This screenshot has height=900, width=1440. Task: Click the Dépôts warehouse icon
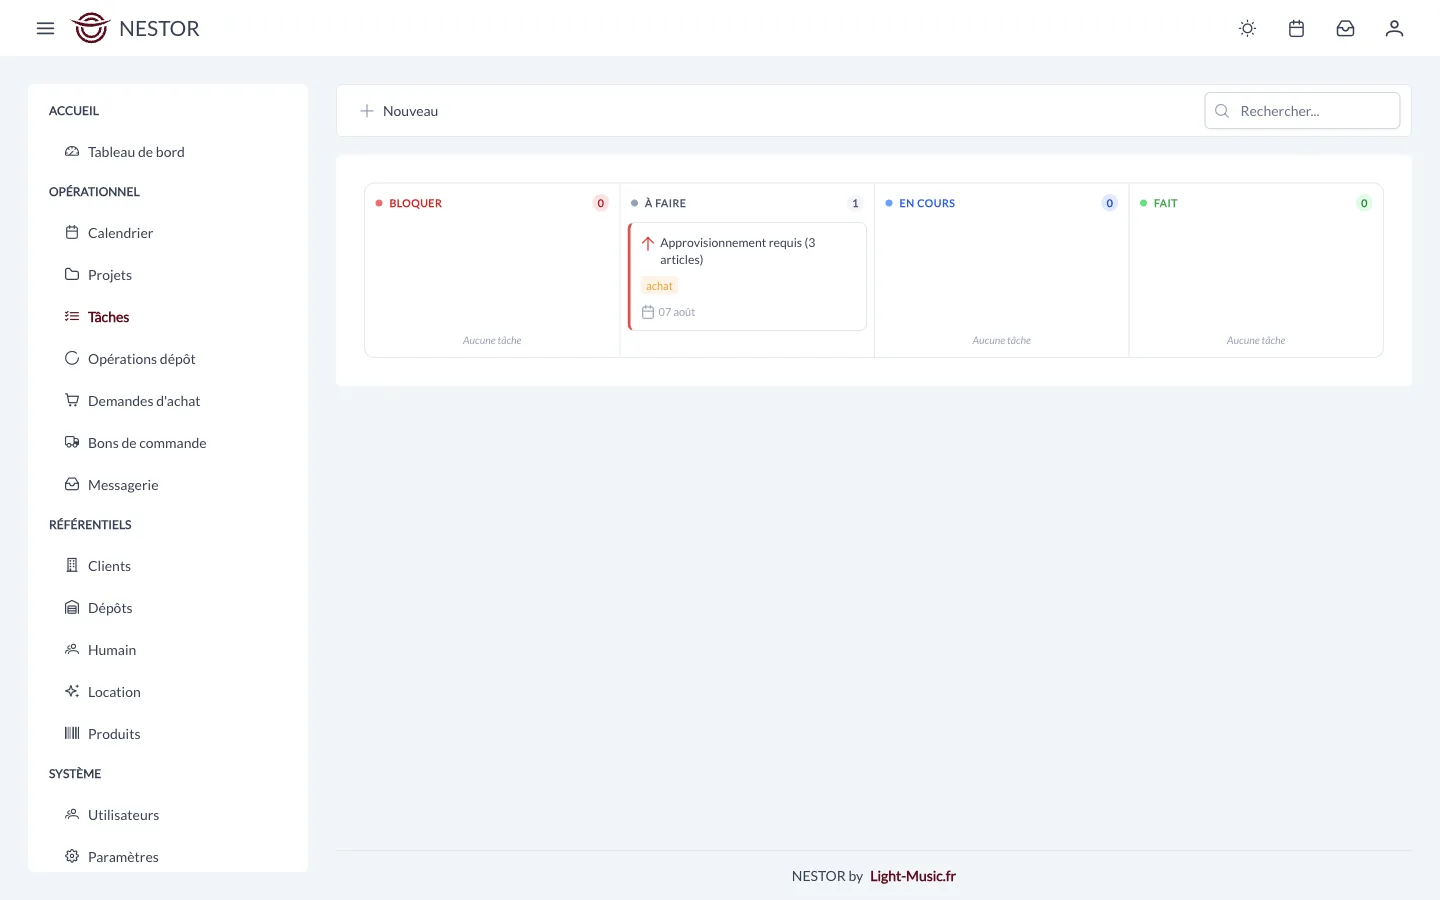(x=72, y=608)
